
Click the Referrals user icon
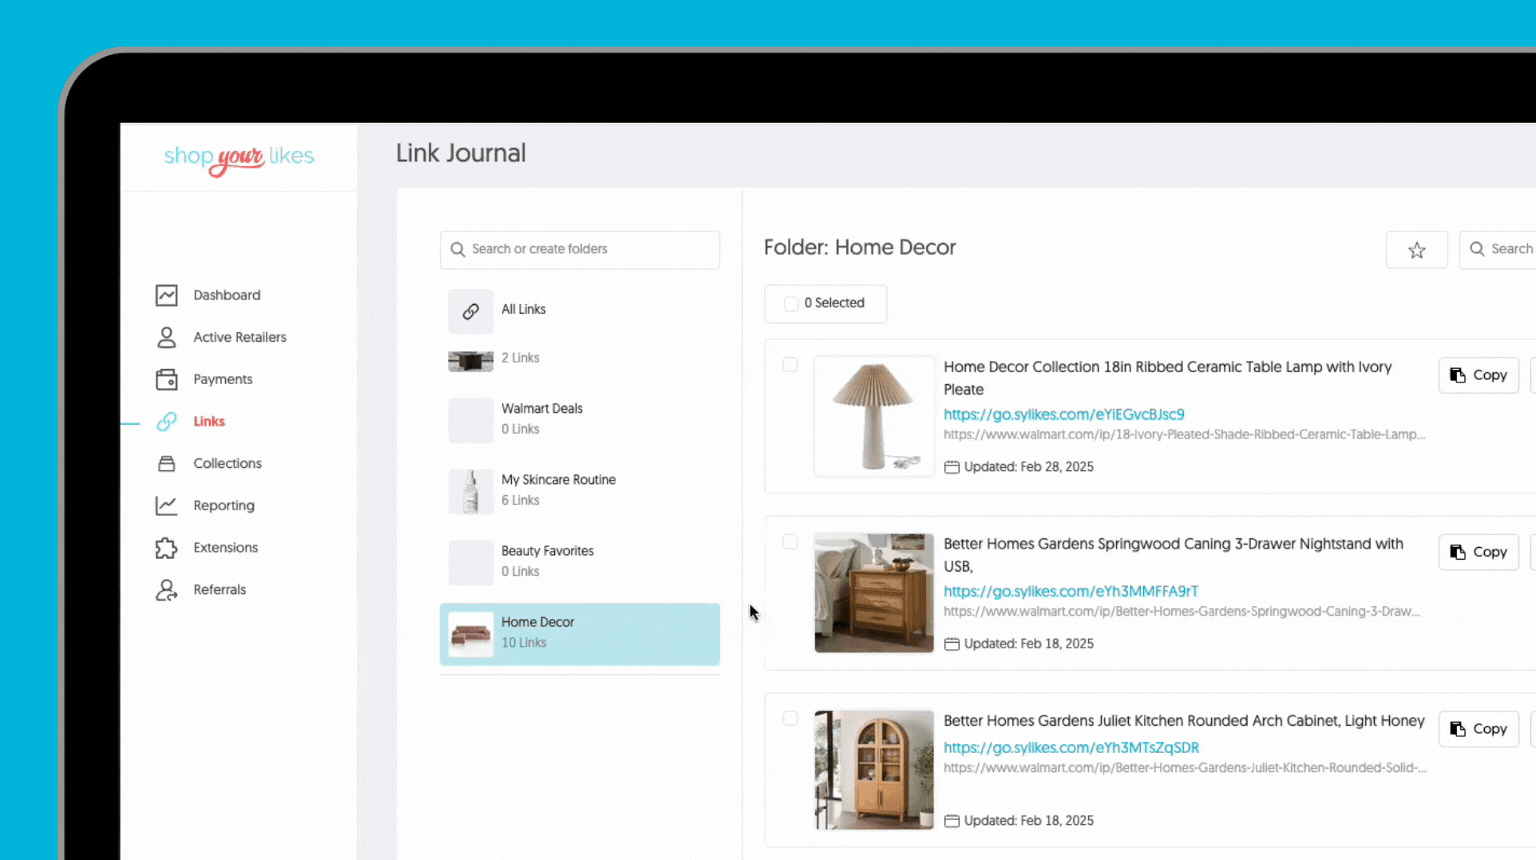click(167, 590)
